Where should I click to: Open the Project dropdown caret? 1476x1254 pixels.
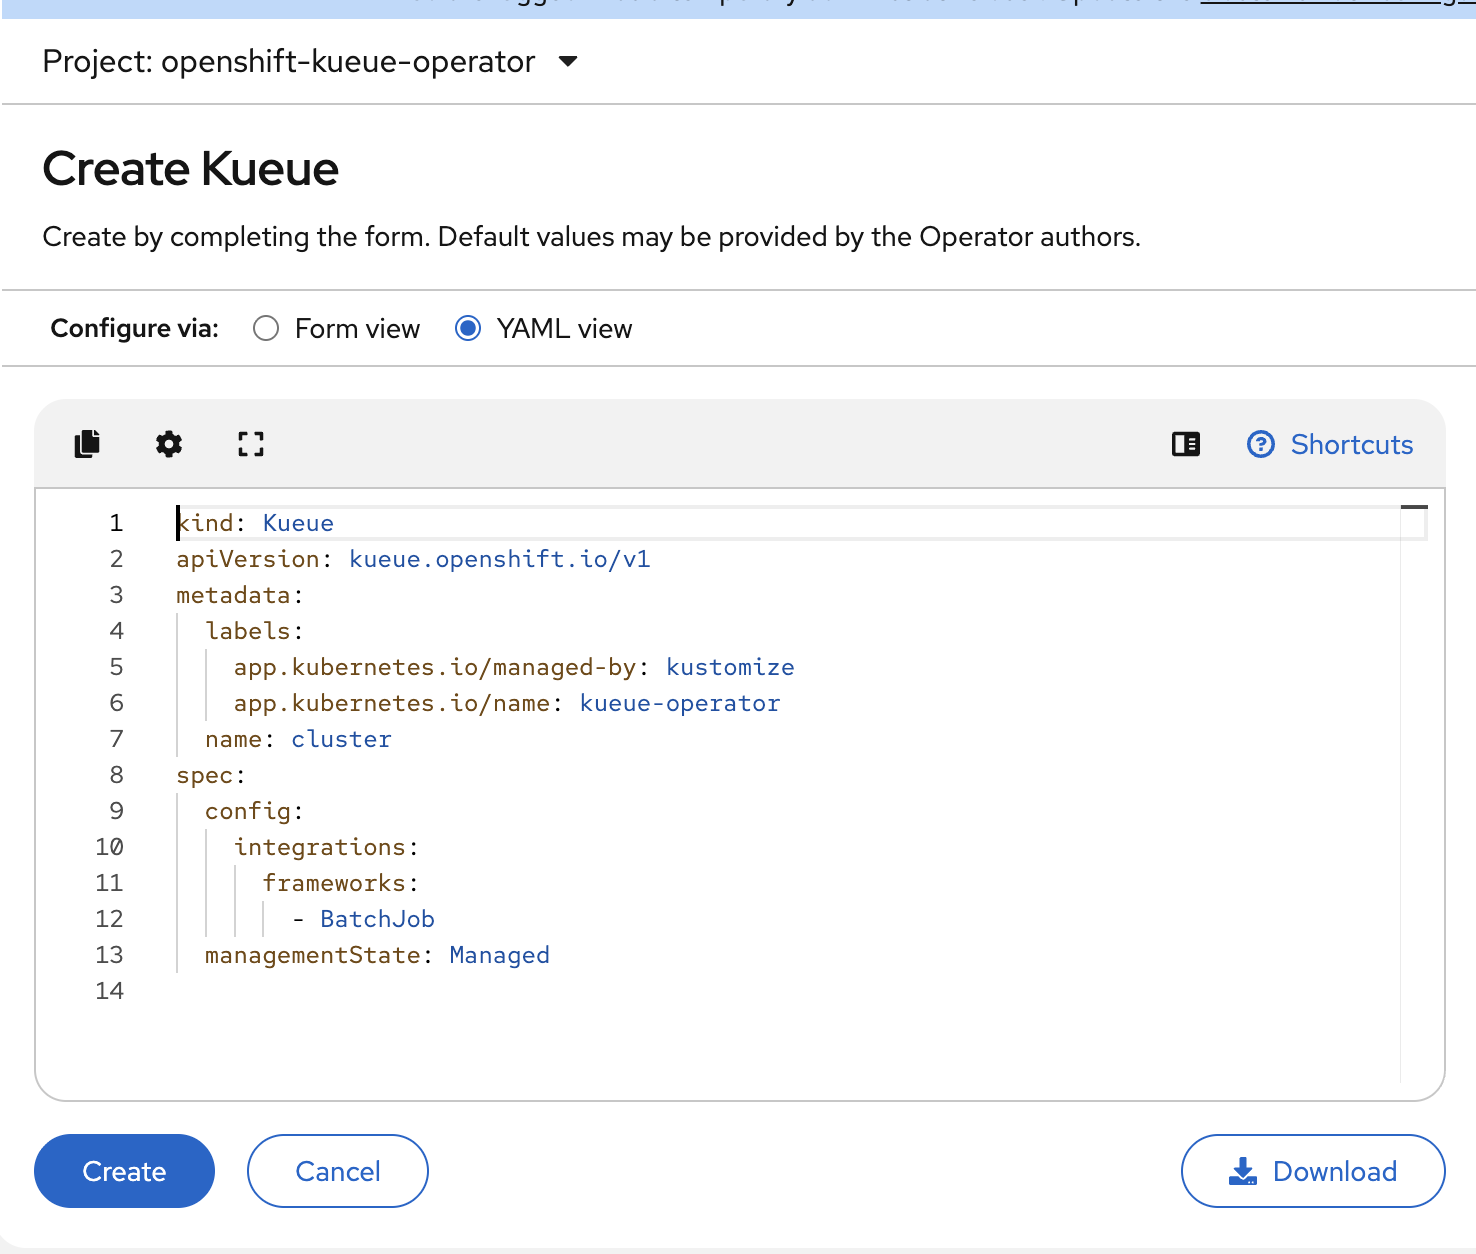pos(568,62)
